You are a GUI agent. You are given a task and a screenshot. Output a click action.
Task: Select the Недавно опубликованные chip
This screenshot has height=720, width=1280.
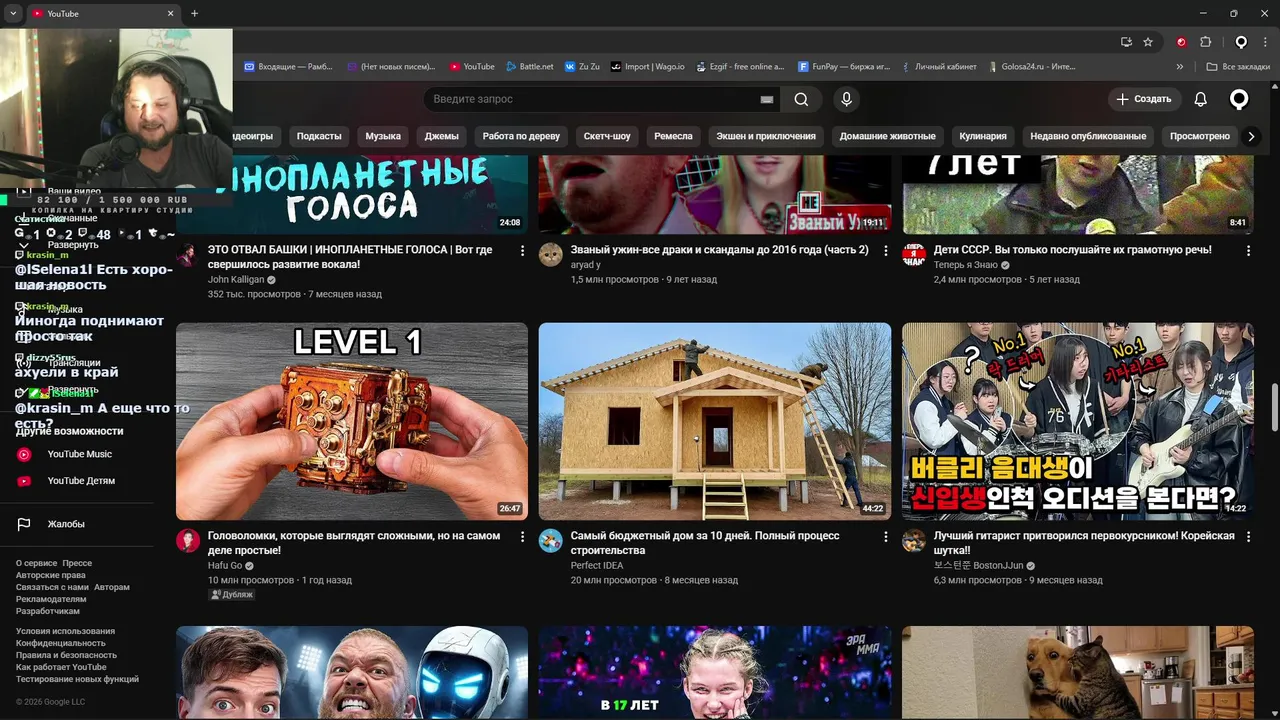click(x=1088, y=136)
